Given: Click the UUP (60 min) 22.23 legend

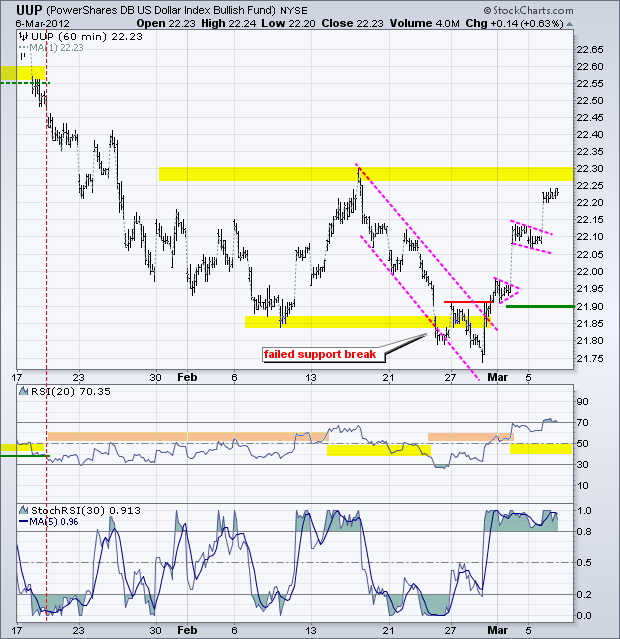Looking at the screenshot, I should pyautogui.click(x=86, y=37).
